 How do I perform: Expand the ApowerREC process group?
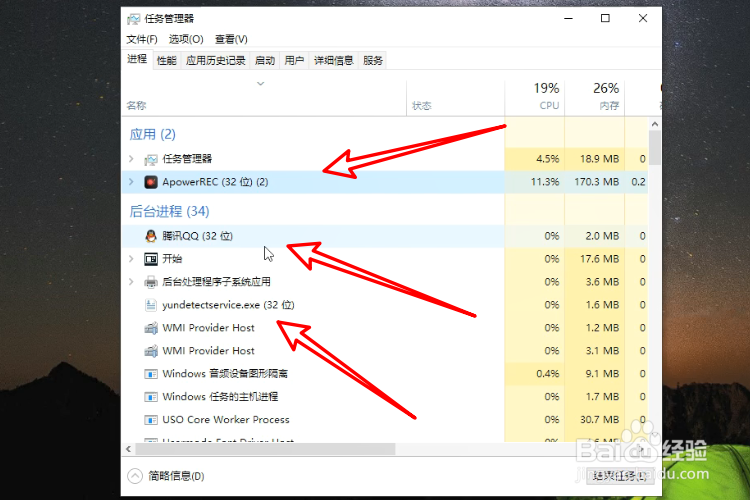tap(131, 182)
